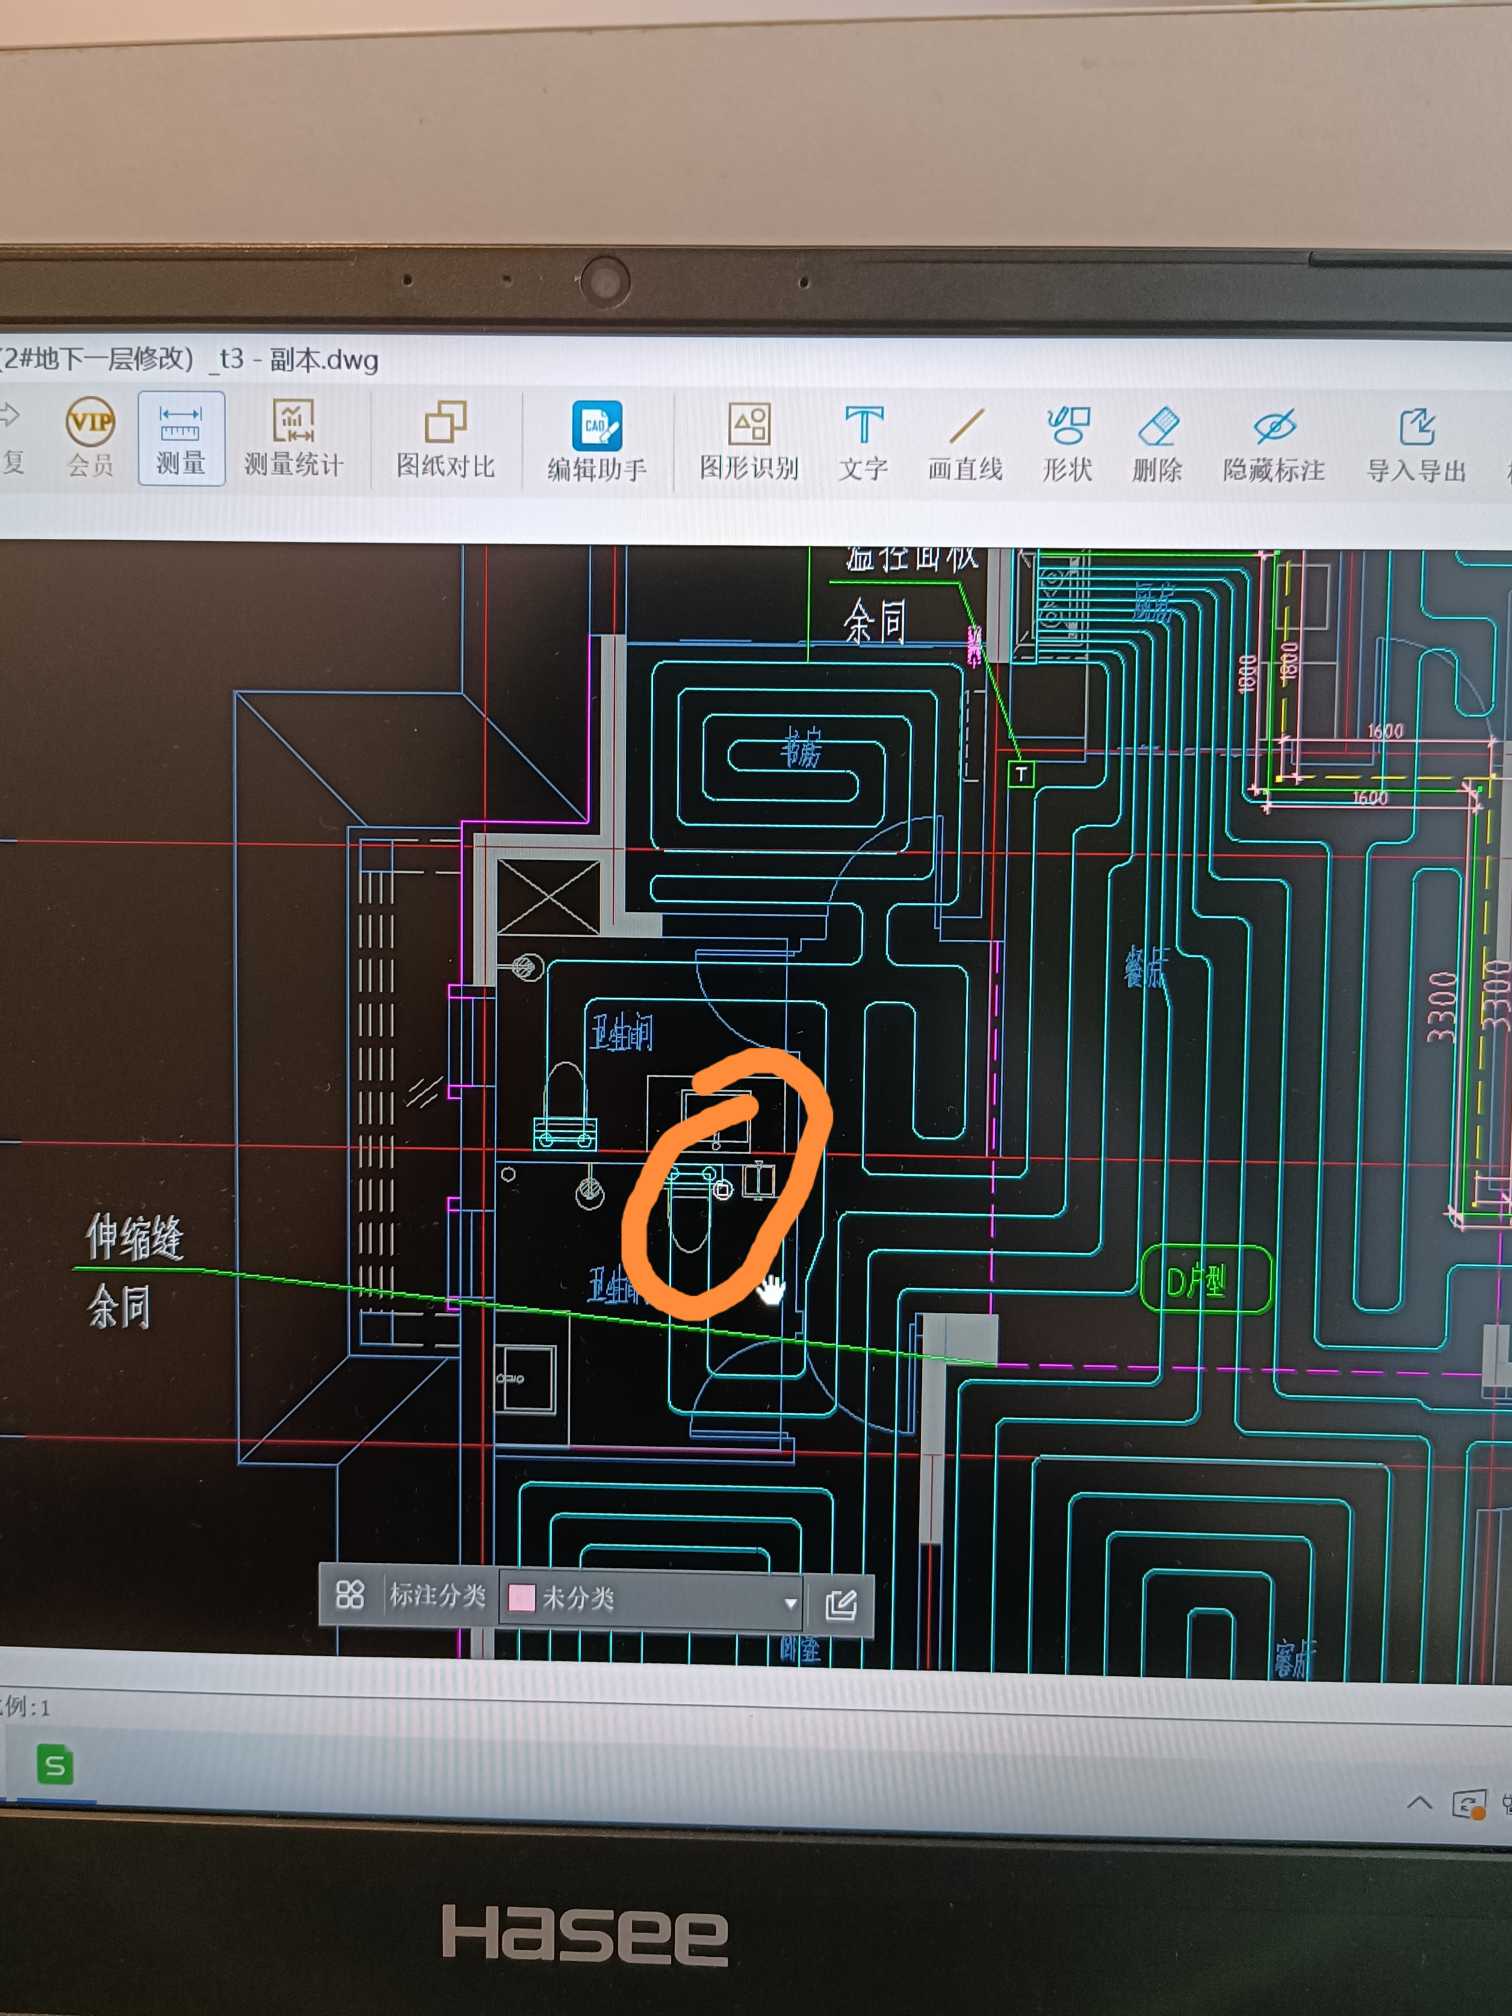Click the D户型 label in drawing
This screenshot has width=1512, height=2016.
pos(1205,1280)
